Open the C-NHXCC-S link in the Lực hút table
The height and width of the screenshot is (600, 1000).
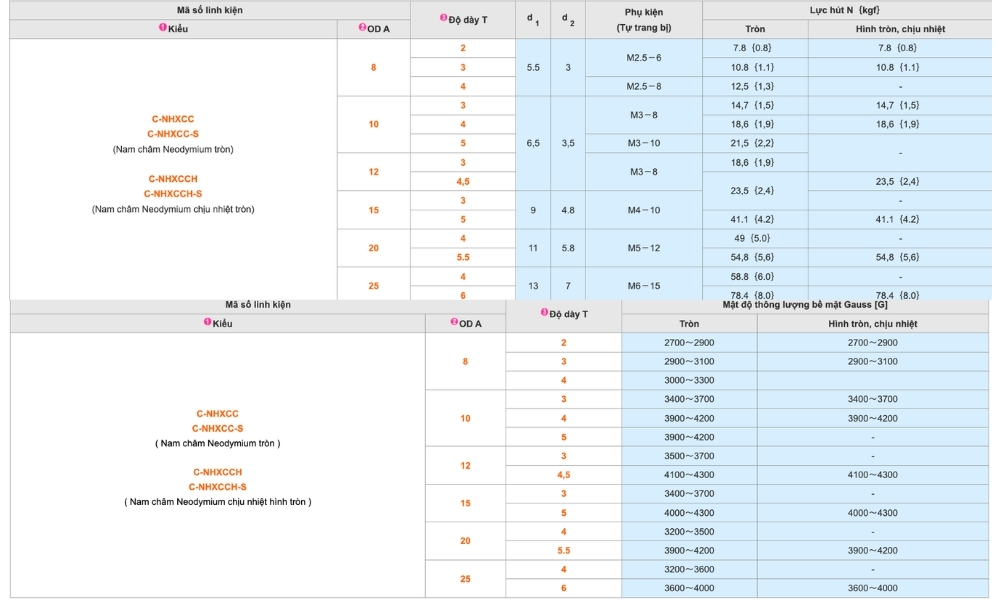(174, 134)
